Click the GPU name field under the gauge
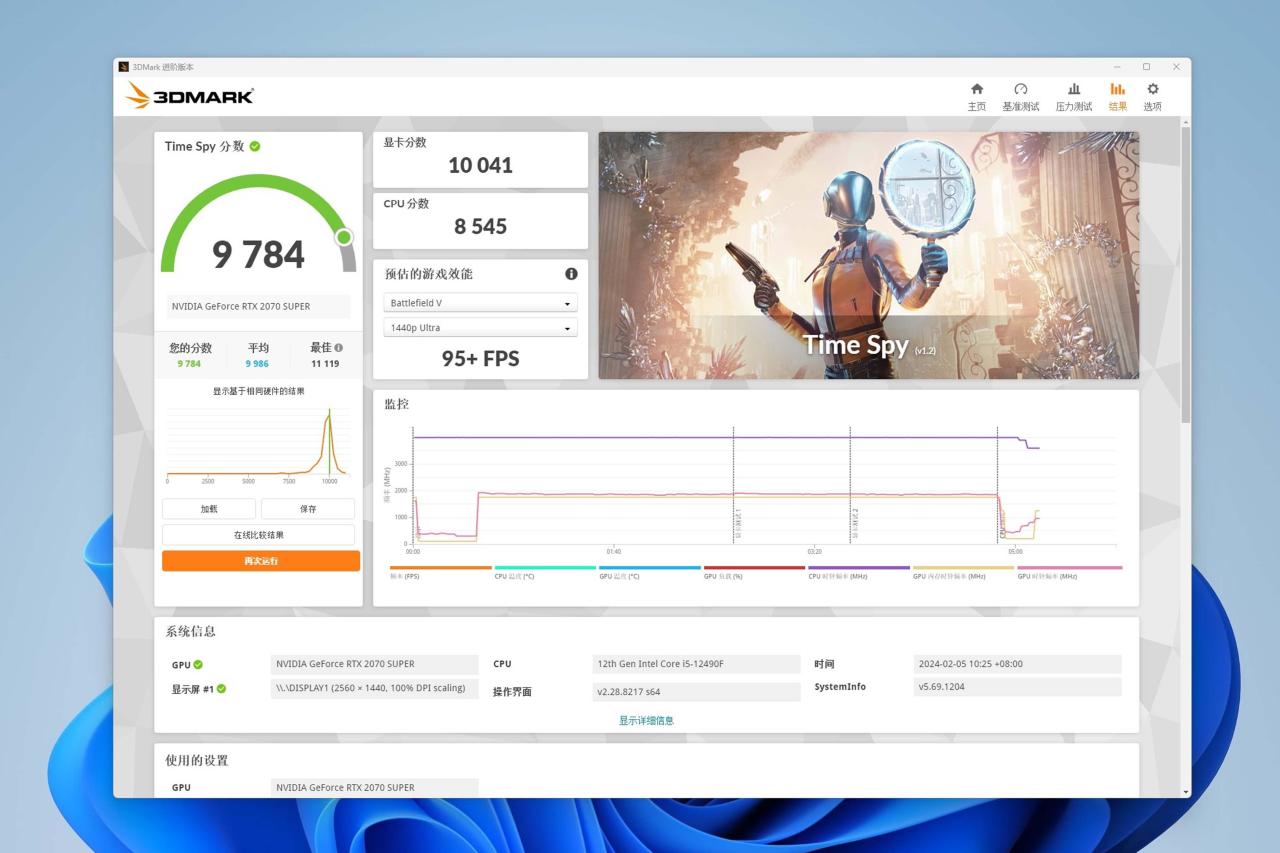The image size is (1280, 853). (258, 307)
